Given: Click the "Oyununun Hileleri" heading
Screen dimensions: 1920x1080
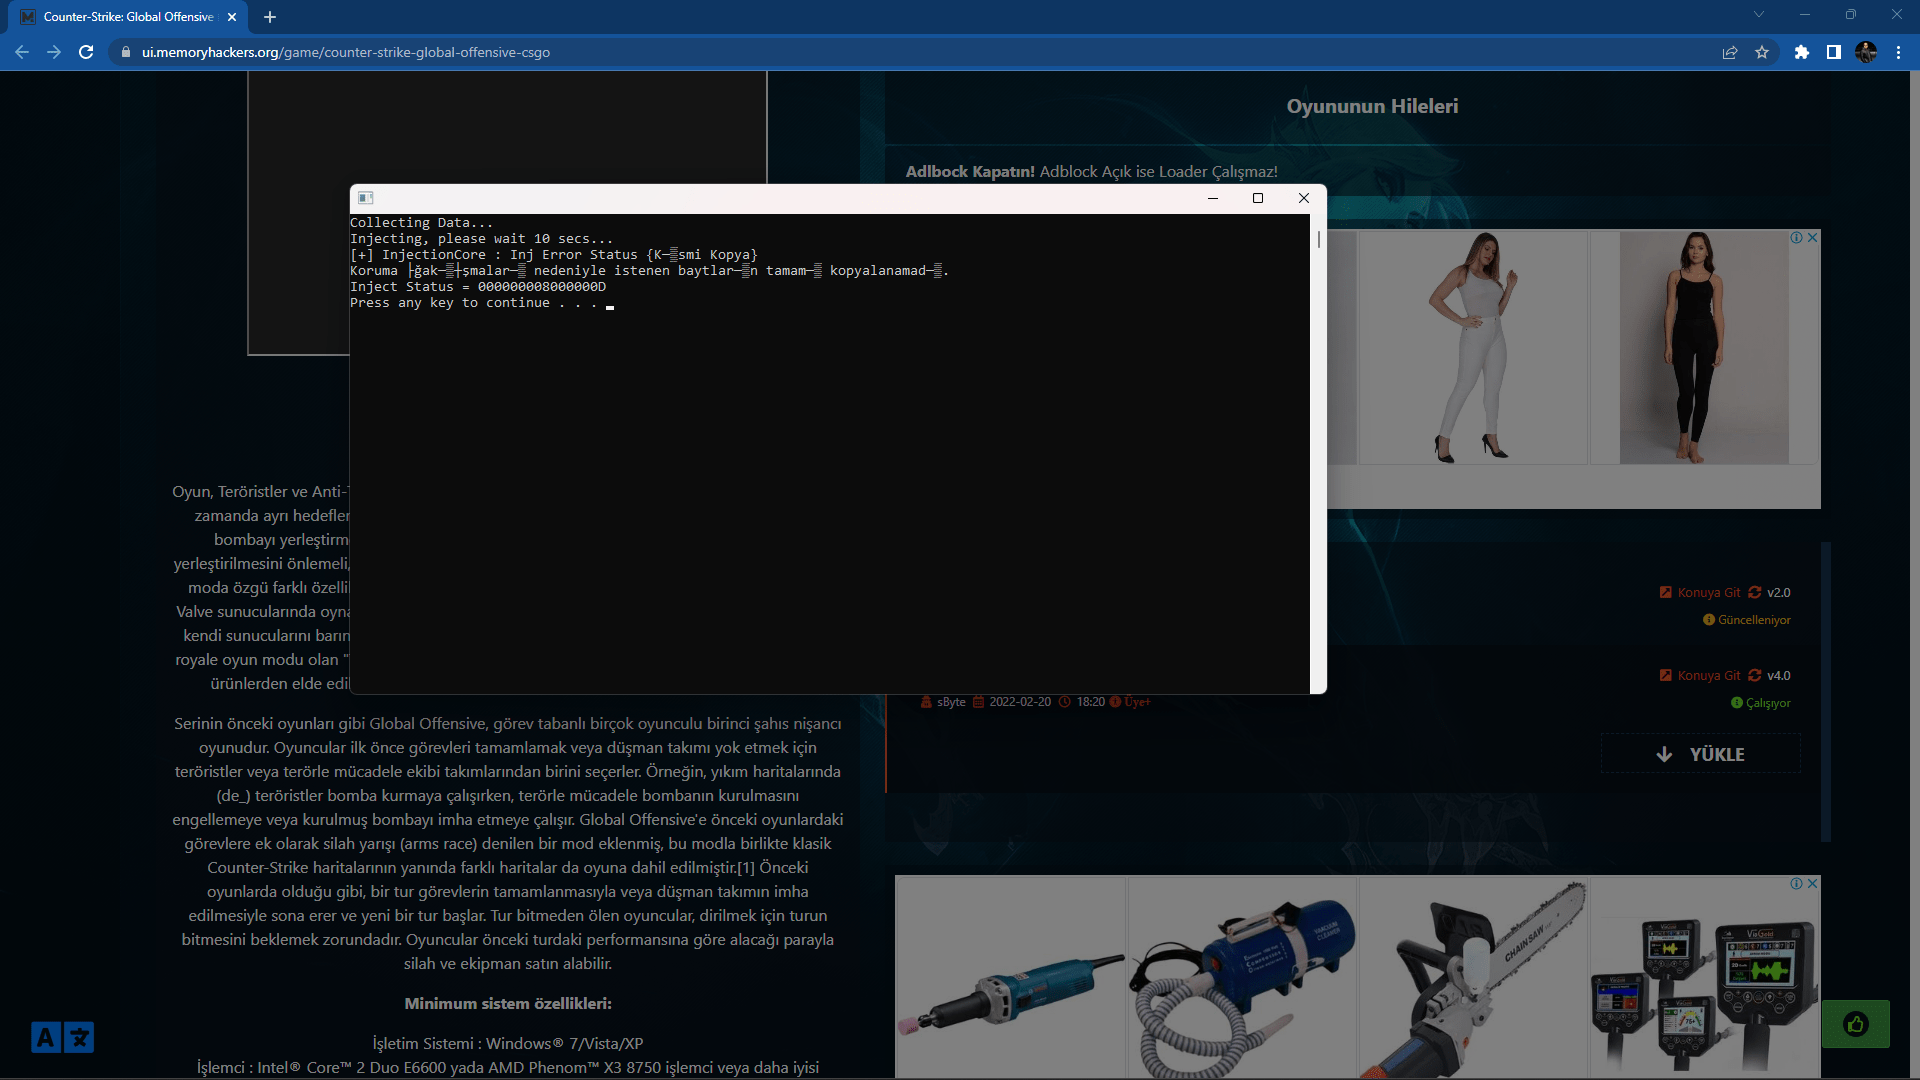Looking at the screenshot, I should click(x=1372, y=106).
